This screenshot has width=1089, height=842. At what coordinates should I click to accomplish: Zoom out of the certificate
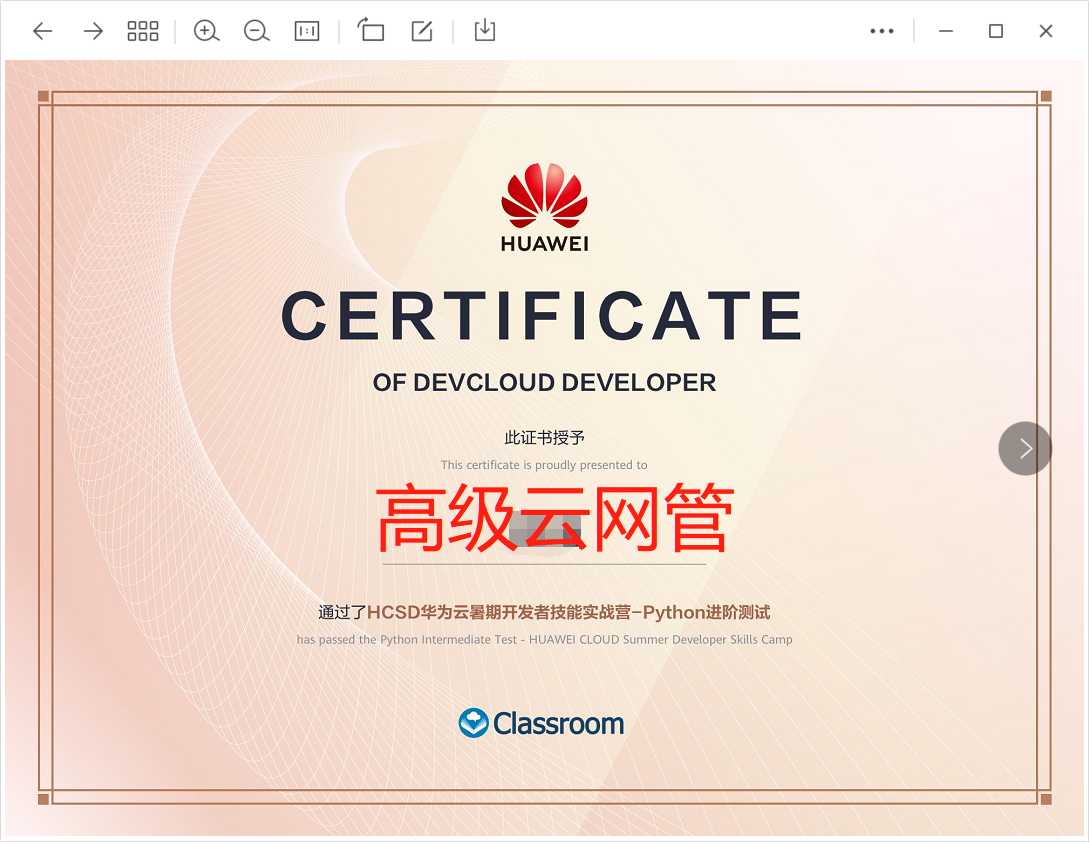(256, 31)
